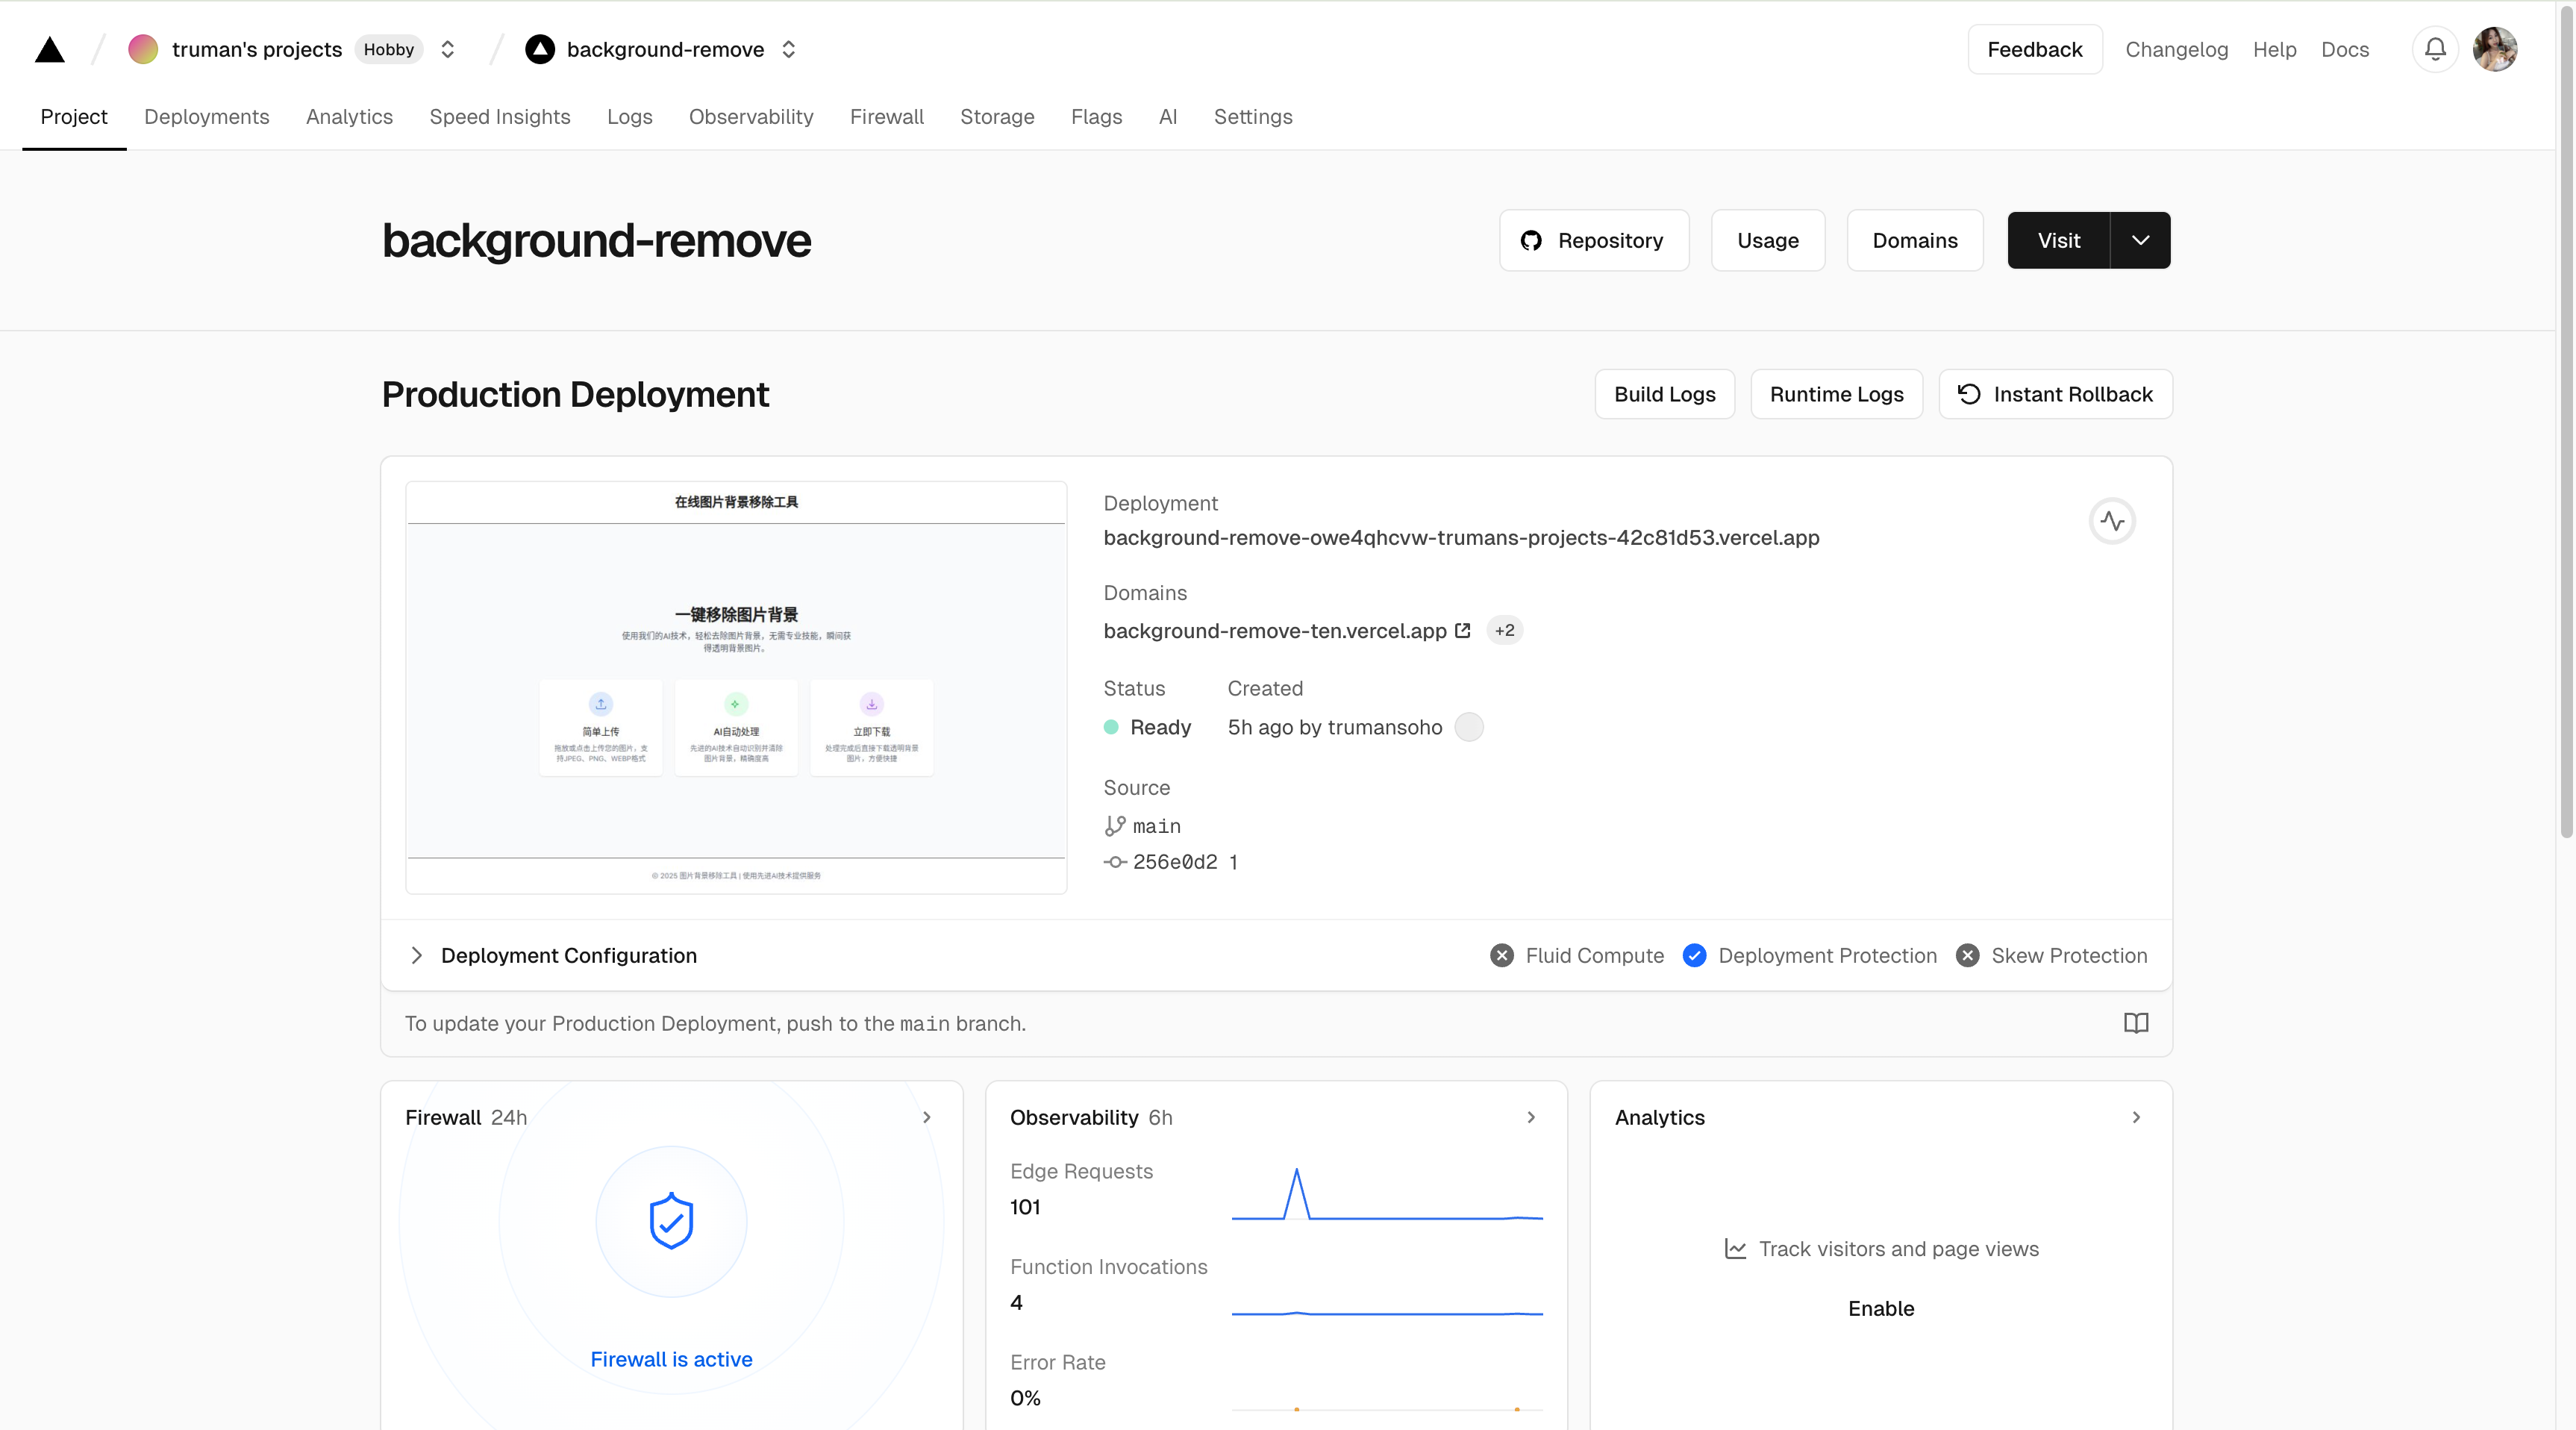Open the deployment URL link
This screenshot has width=2576, height=1430.
point(1461,537)
